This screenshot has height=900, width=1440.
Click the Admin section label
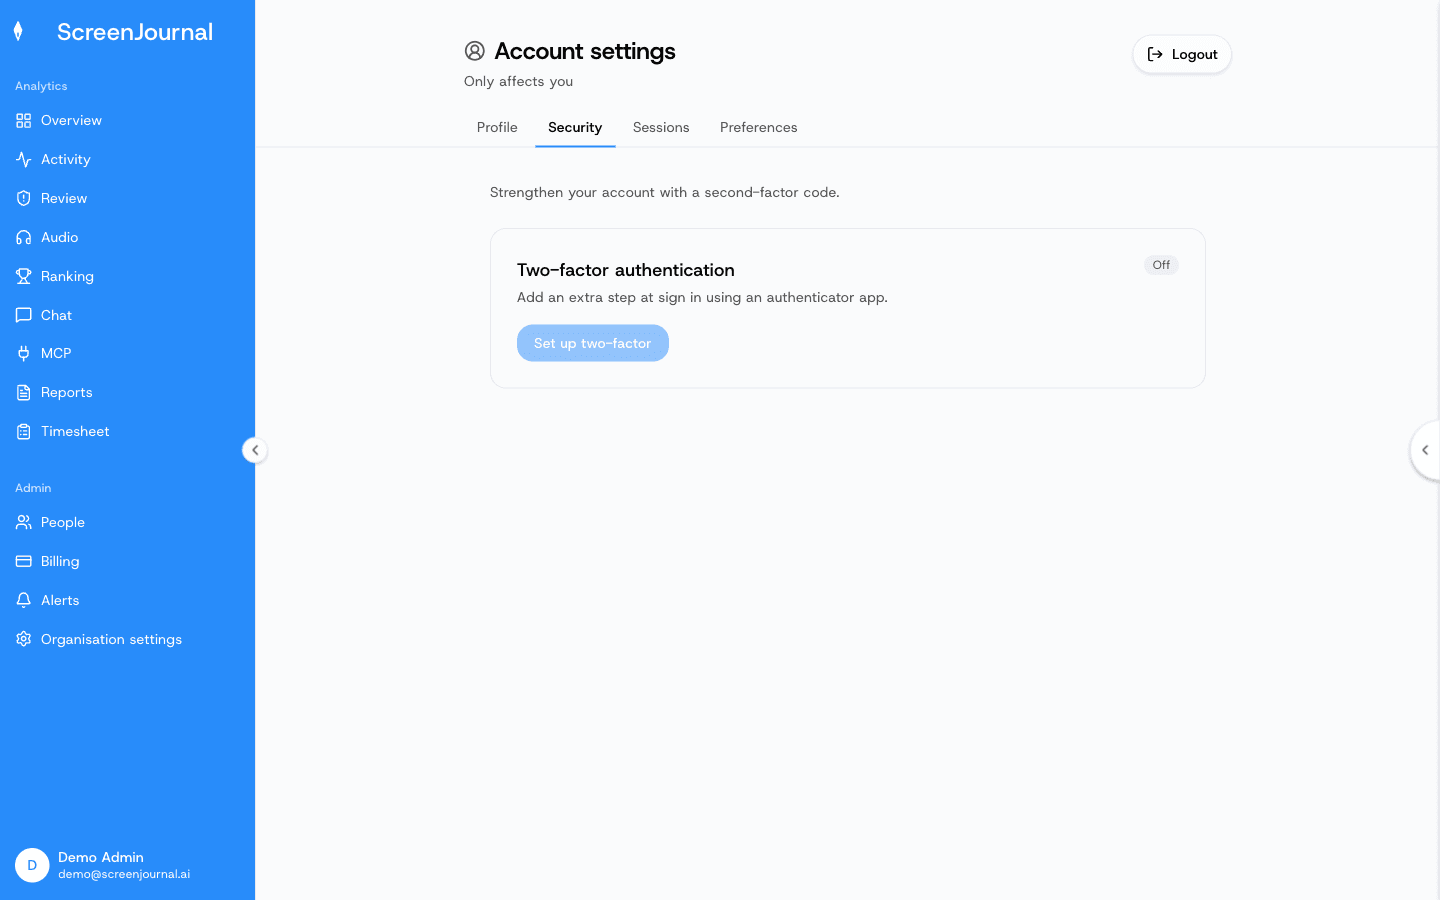click(33, 489)
